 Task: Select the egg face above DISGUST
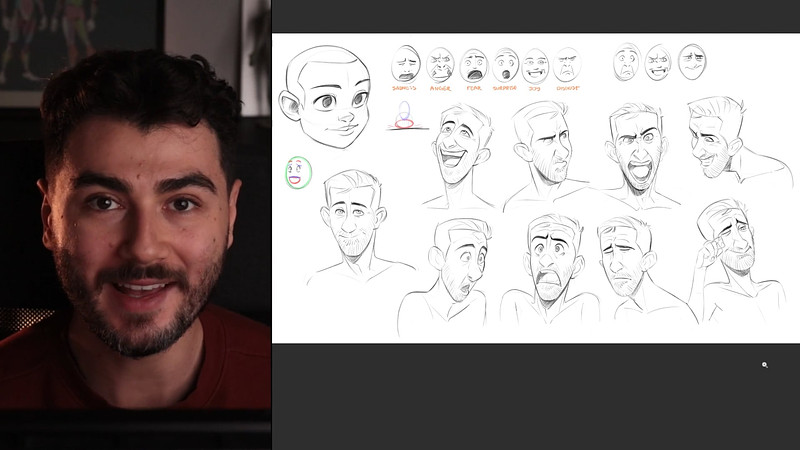tap(567, 65)
